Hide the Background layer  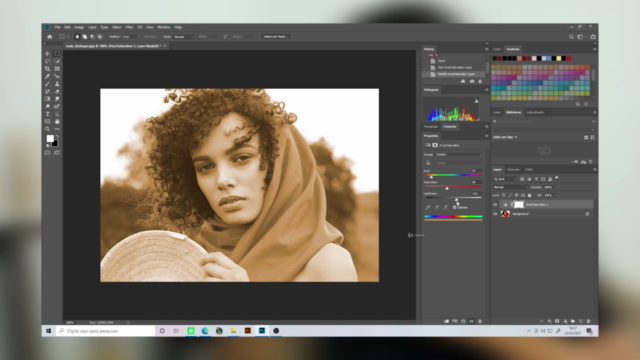(496, 214)
